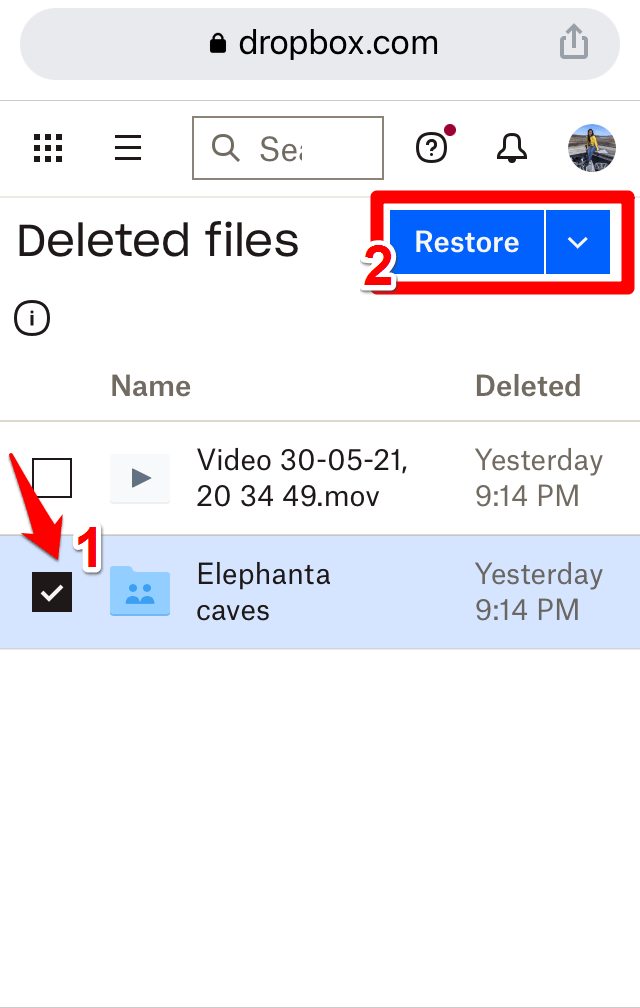The width and height of the screenshot is (640, 1008).
Task: Open the Restore dropdown arrow
Action: (x=578, y=241)
